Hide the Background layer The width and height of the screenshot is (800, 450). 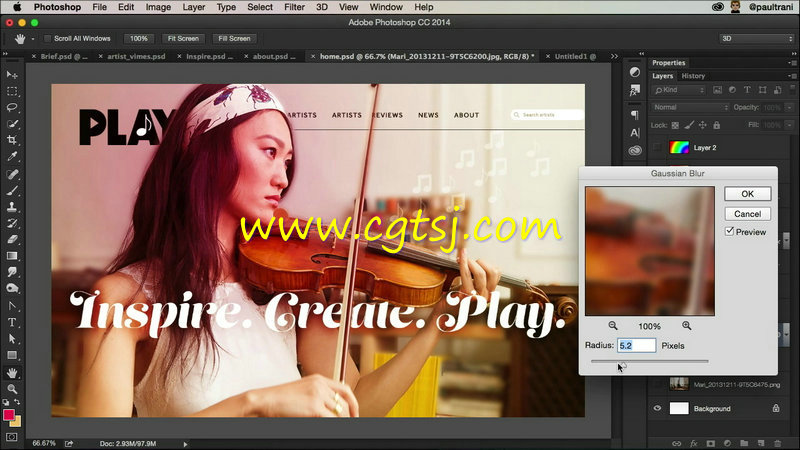[x=657, y=408]
